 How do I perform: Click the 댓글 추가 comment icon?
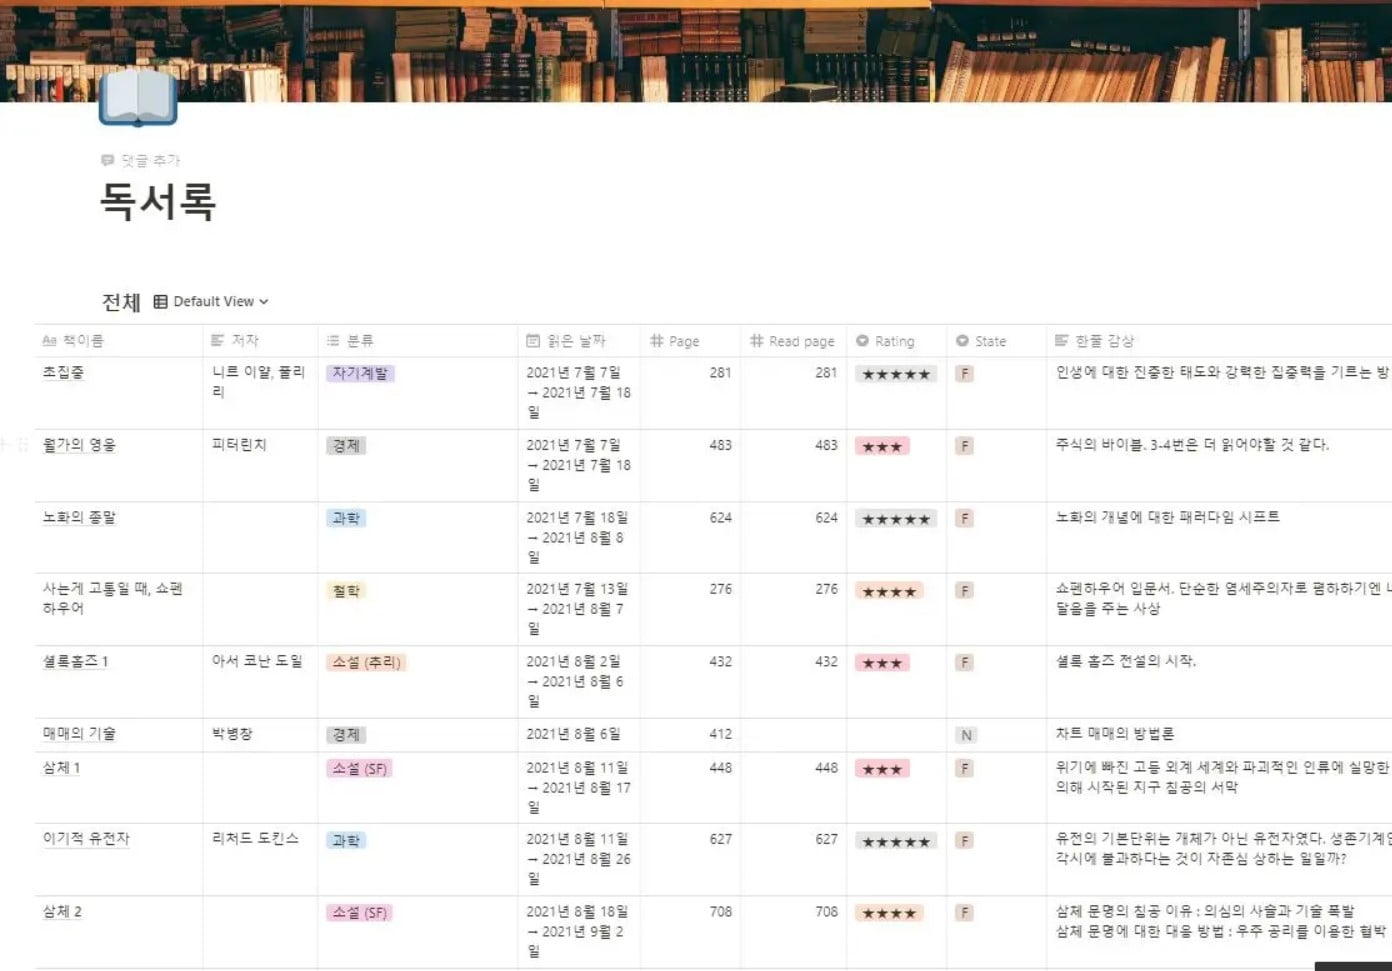coord(107,160)
